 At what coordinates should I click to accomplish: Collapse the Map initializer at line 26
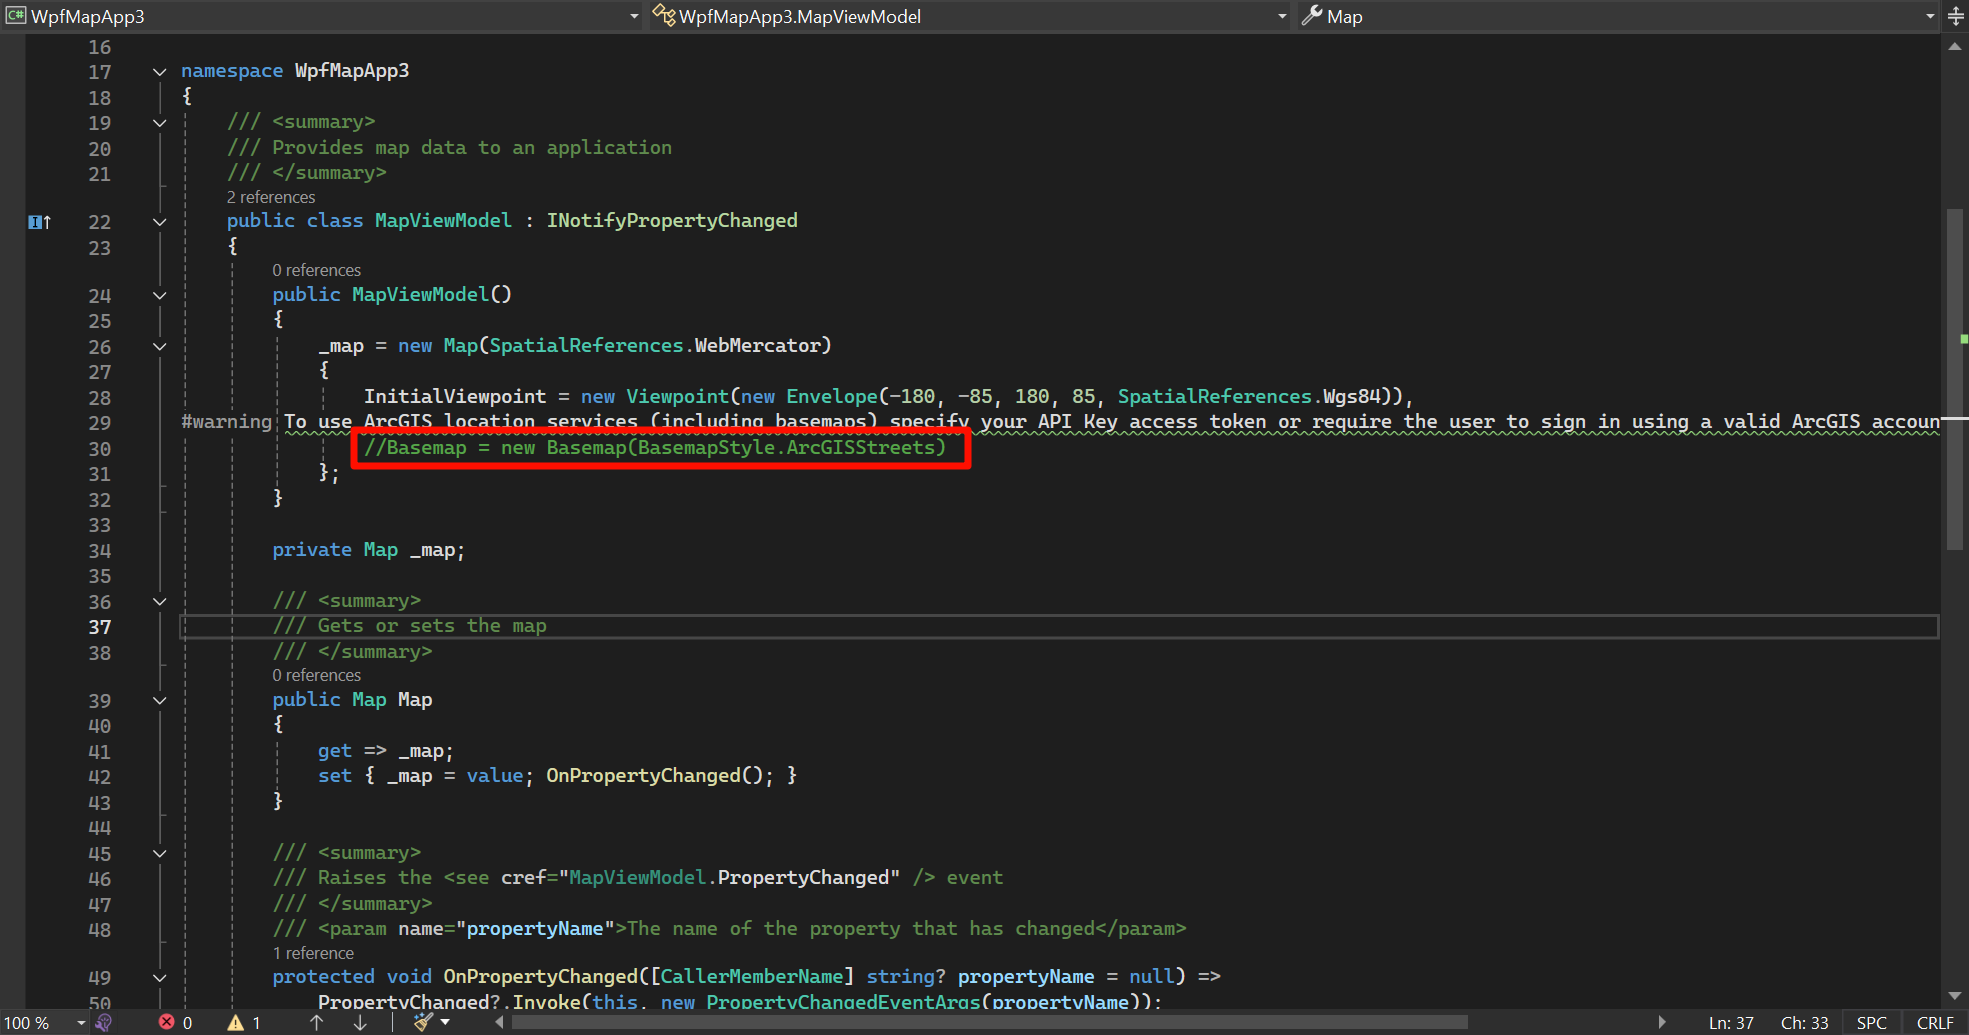point(159,346)
